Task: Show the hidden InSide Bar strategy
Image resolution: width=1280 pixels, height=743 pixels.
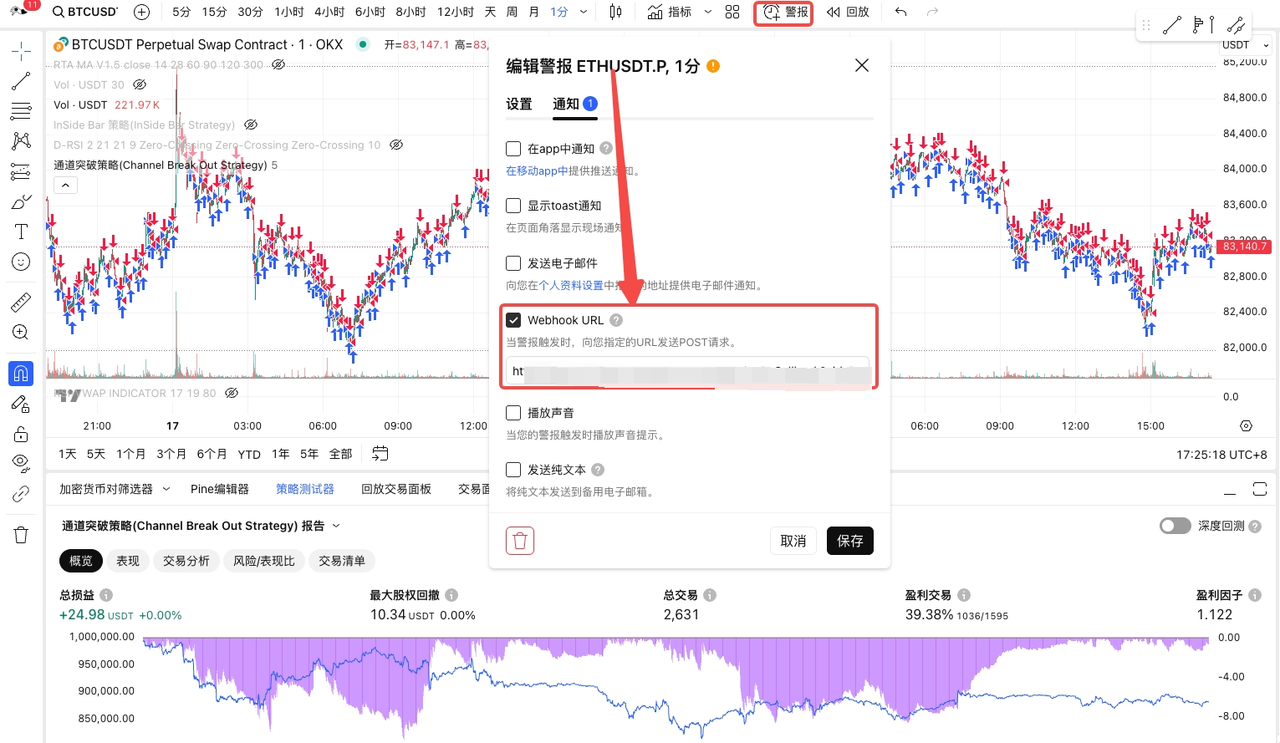Action: click(251, 125)
